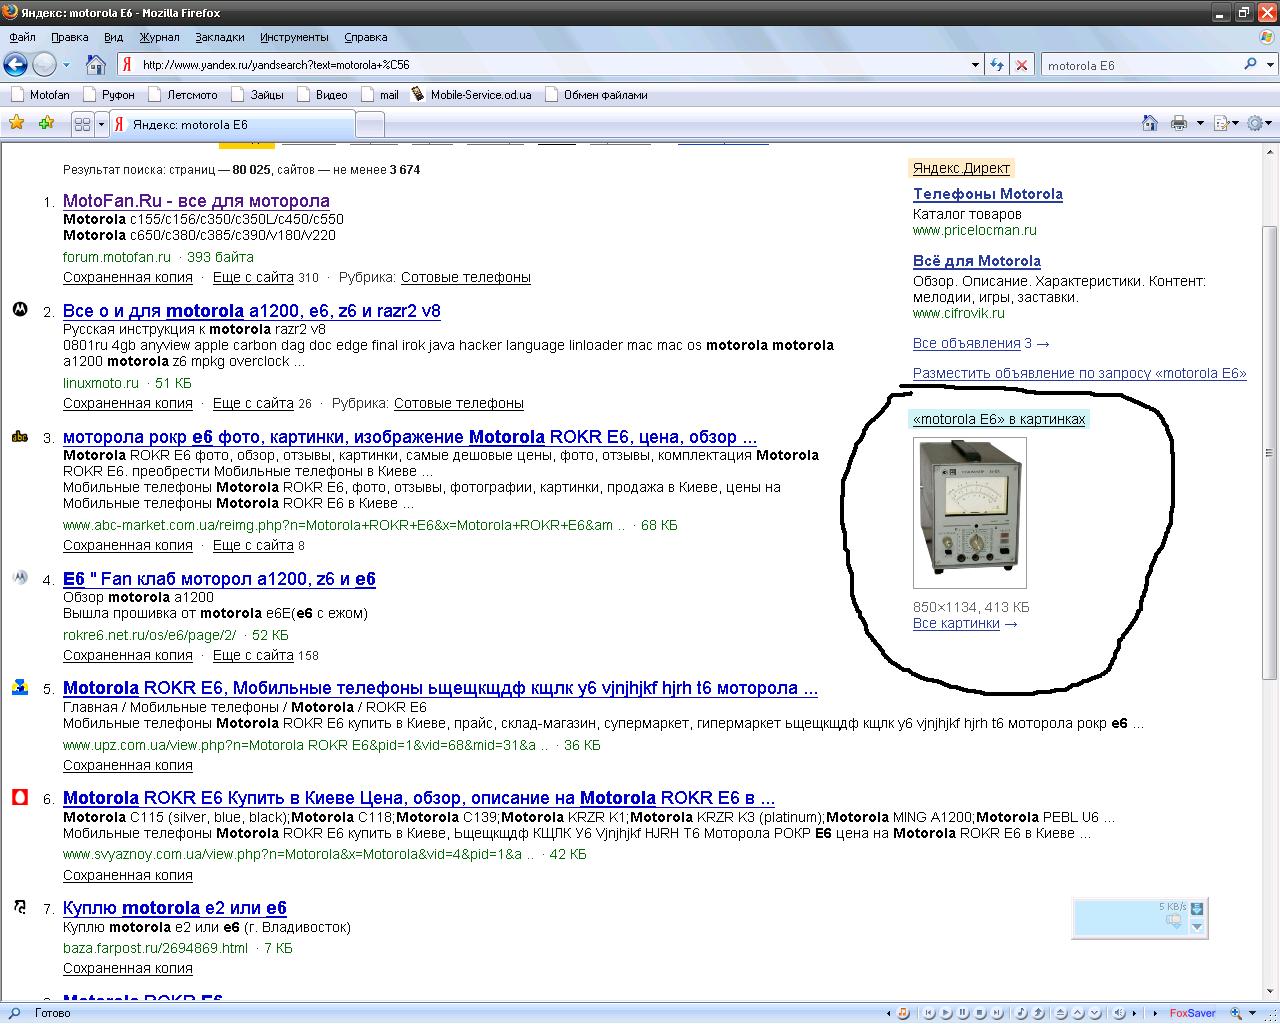The width and height of the screenshot is (1280, 1024).
Task: Open the Правка menu
Action: [69, 37]
